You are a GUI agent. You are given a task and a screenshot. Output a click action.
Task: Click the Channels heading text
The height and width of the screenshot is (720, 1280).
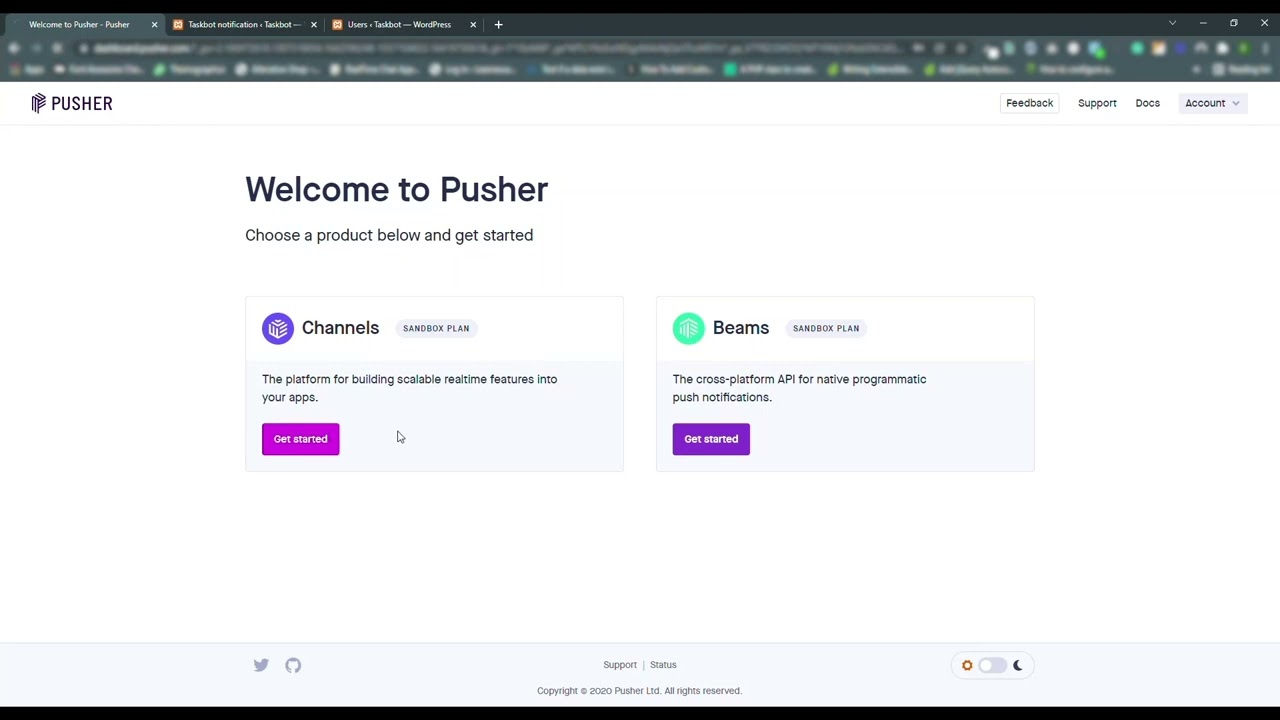tap(340, 328)
